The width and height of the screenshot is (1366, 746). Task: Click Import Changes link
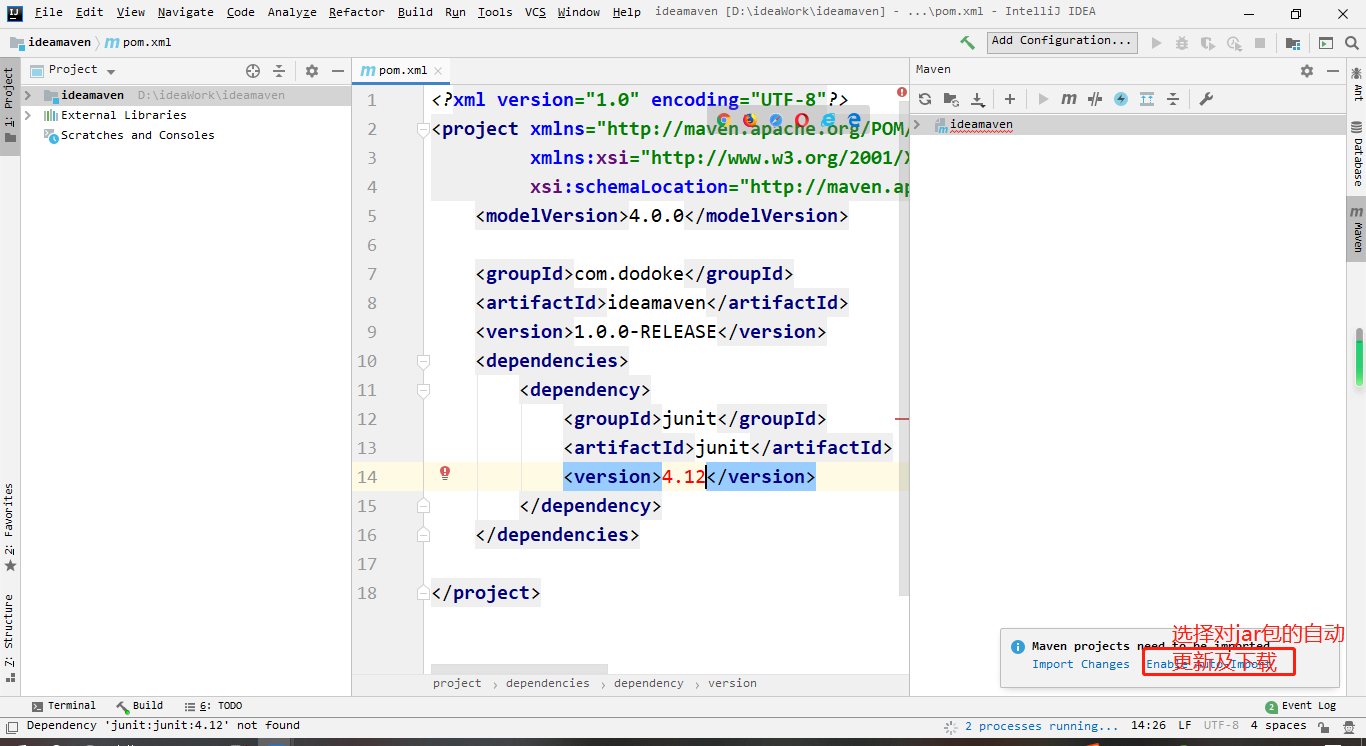click(x=1080, y=664)
